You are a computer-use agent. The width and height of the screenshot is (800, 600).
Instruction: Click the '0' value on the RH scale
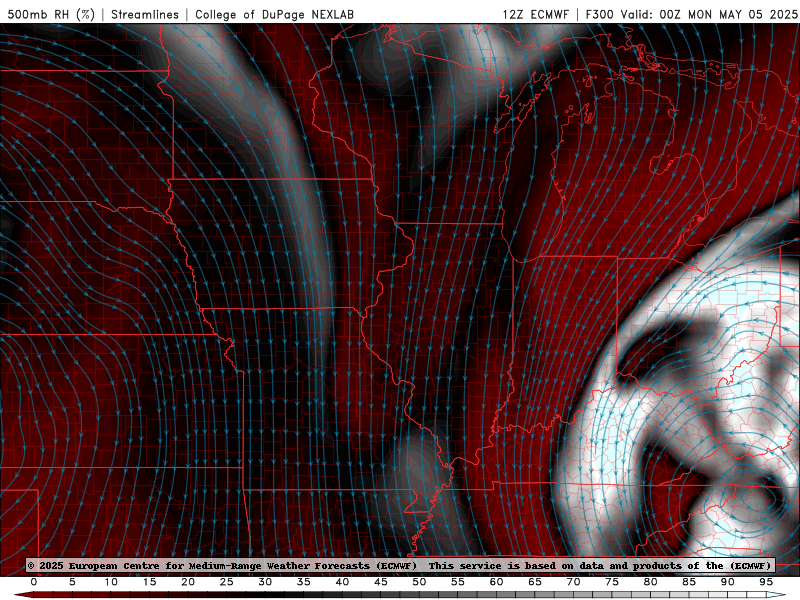pyautogui.click(x=34, y=582)
